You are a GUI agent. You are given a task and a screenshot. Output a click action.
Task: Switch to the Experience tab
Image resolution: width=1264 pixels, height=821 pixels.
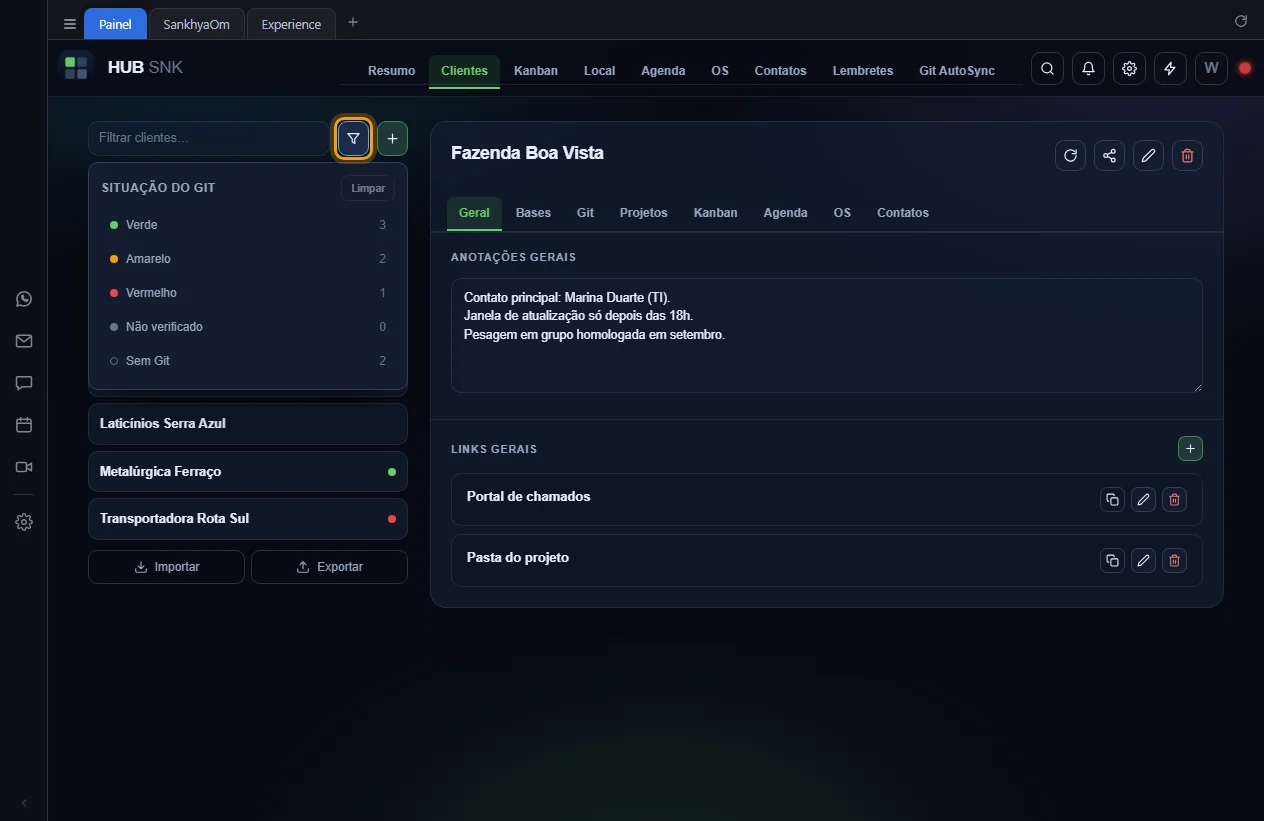point(291,24)
